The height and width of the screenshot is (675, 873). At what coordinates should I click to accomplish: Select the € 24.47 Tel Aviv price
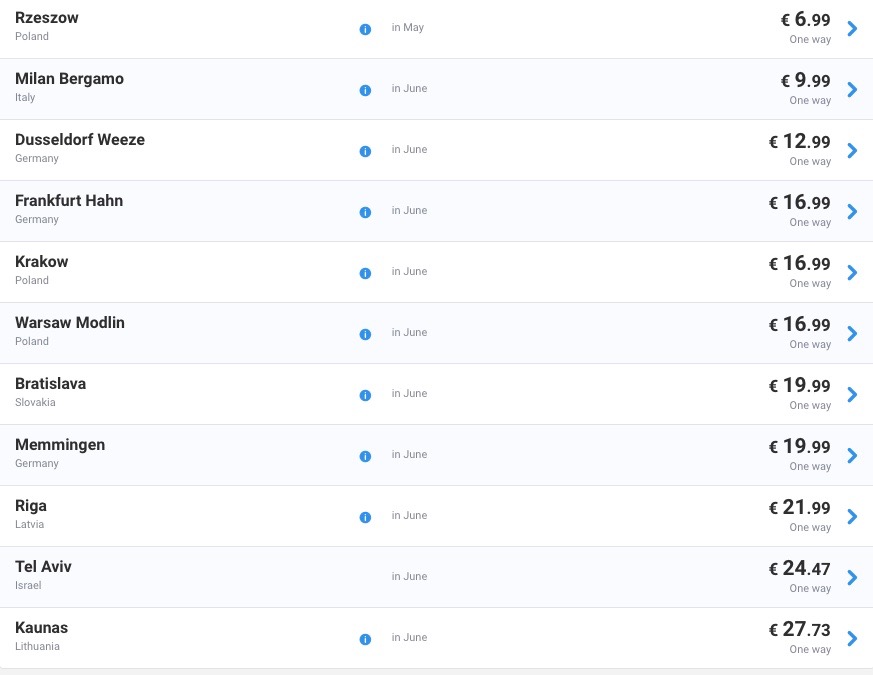coord(800,568)
